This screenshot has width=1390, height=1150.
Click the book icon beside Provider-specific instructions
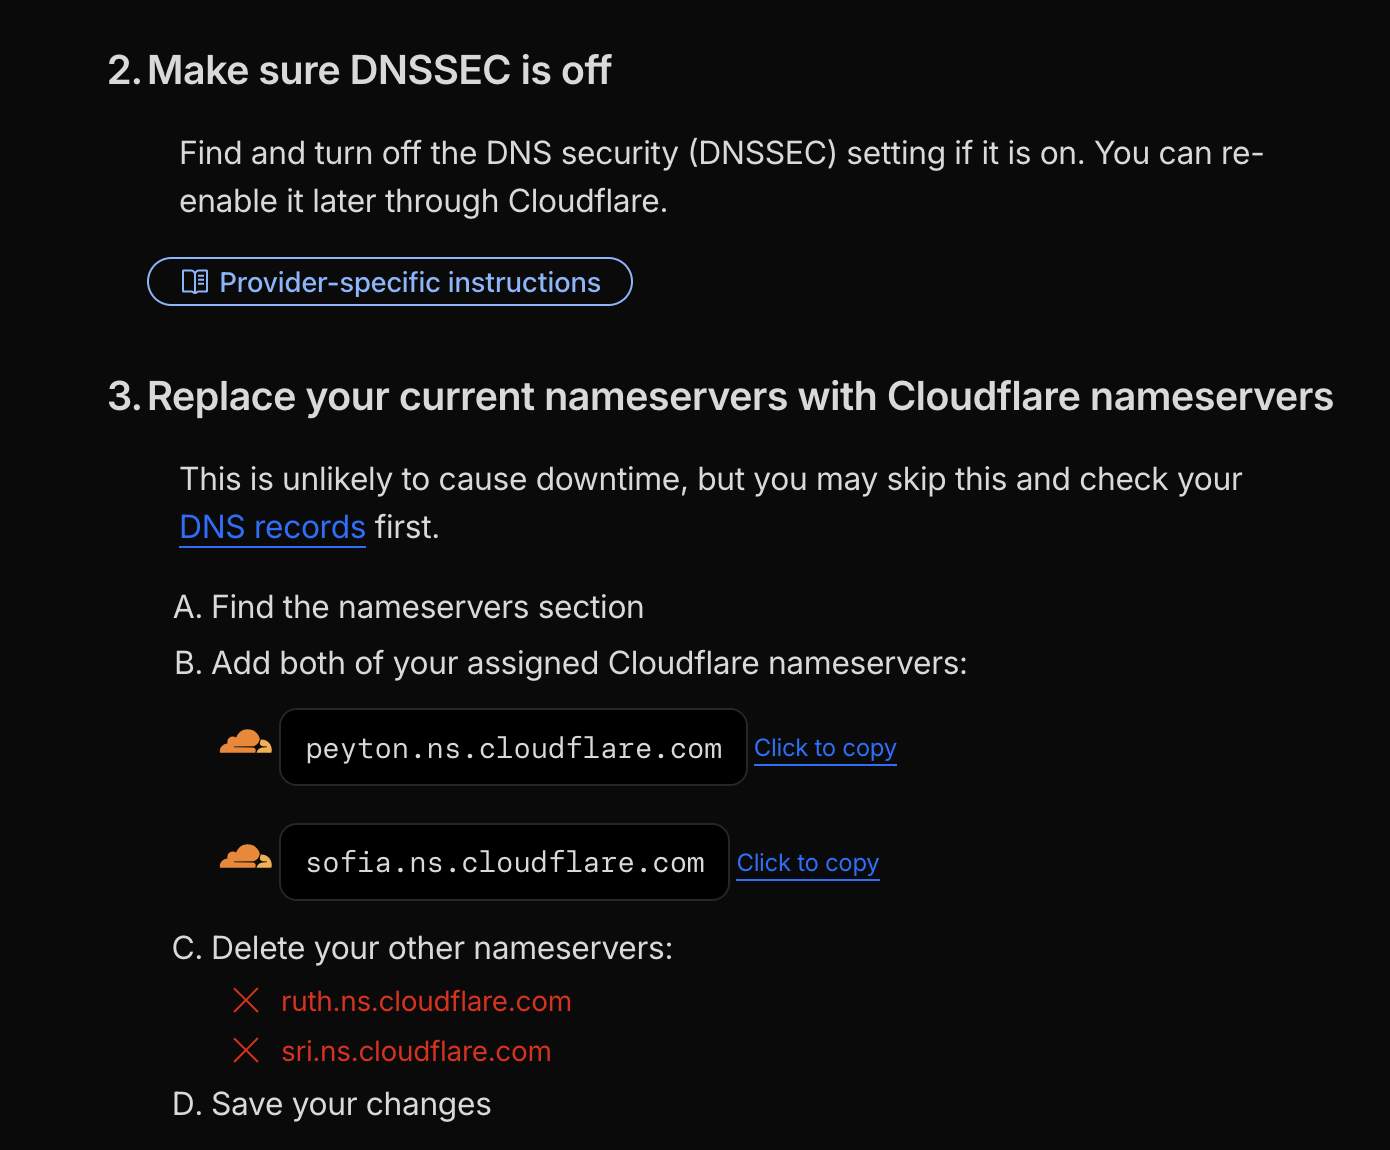(x=194, y=282)
